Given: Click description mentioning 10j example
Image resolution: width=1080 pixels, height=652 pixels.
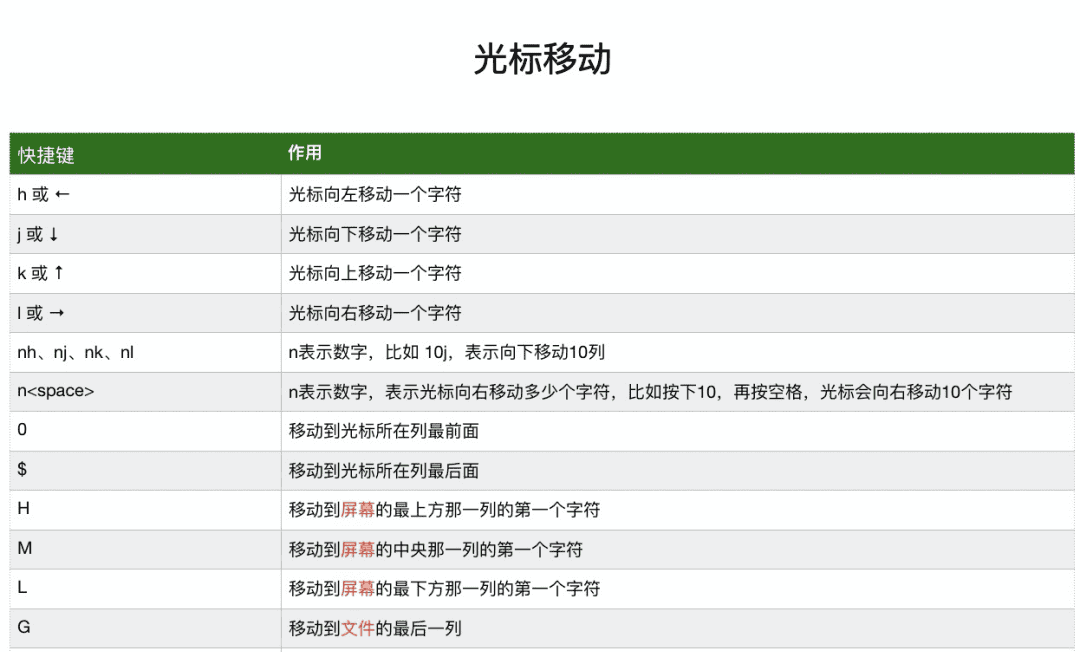Looking at the screenshot, I should (x=446, y=352).
